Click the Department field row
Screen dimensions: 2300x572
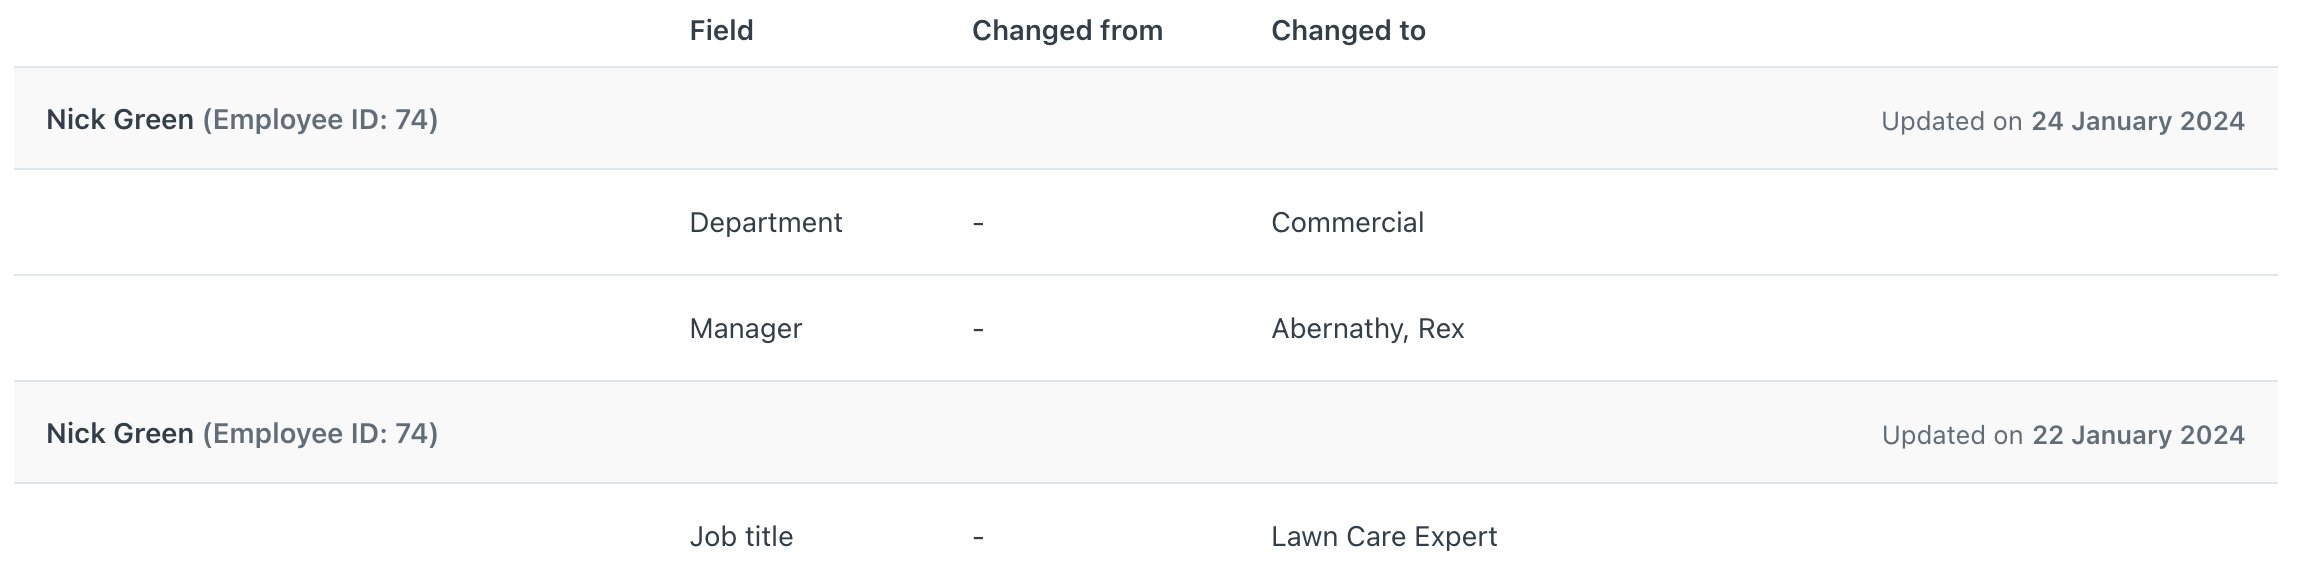(x=1146, y=222)
